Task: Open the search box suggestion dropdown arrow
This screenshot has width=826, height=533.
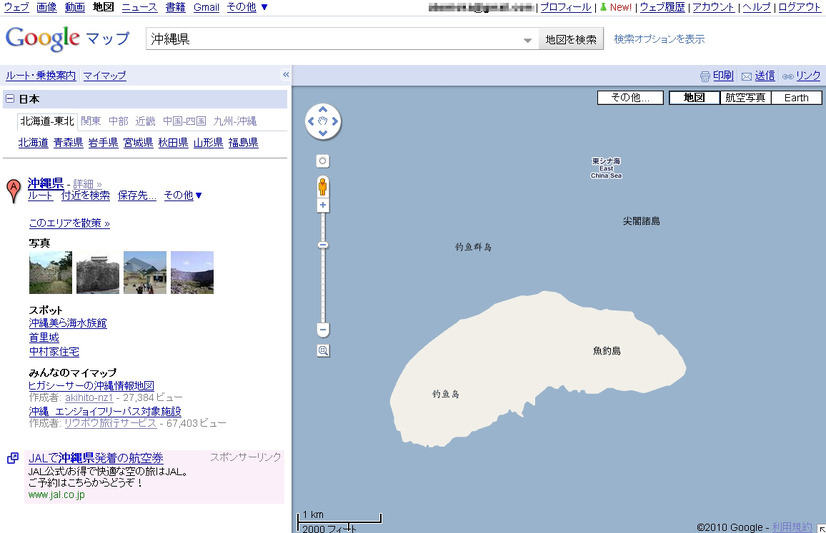Action: 527,40
